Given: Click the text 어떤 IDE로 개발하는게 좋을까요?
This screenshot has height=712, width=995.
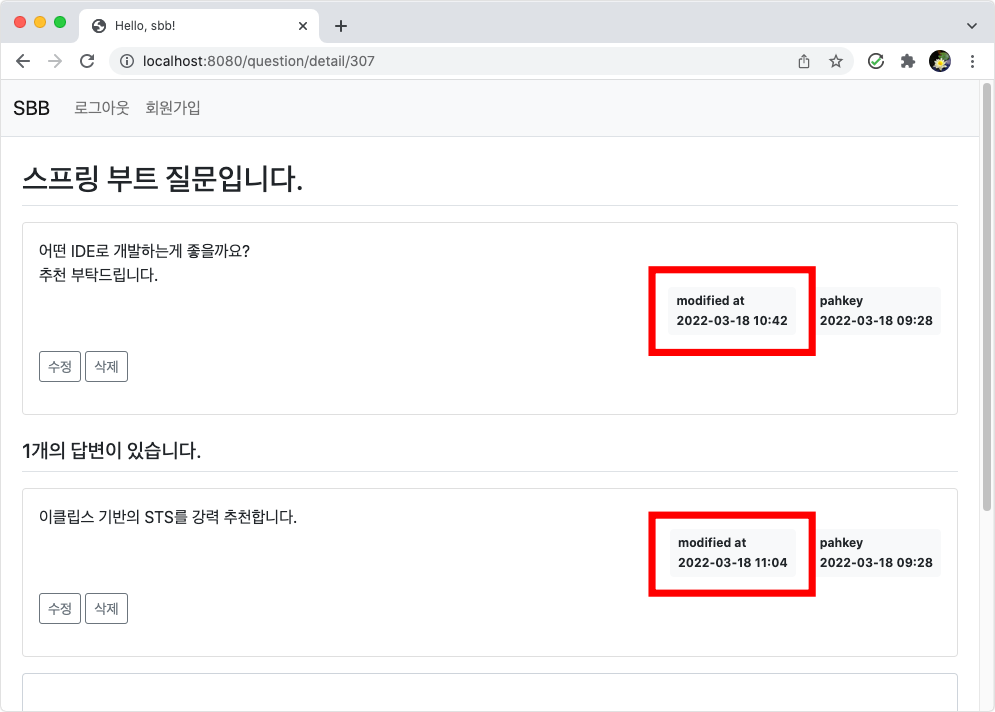Looking at the screenshot, I should coord(144,251).
